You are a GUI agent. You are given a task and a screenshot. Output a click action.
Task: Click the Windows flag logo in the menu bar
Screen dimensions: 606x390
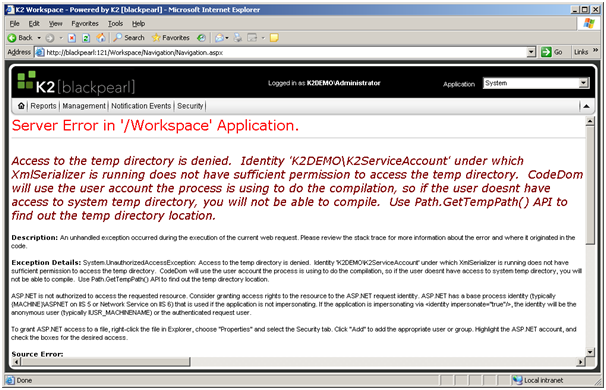point(589,24)
